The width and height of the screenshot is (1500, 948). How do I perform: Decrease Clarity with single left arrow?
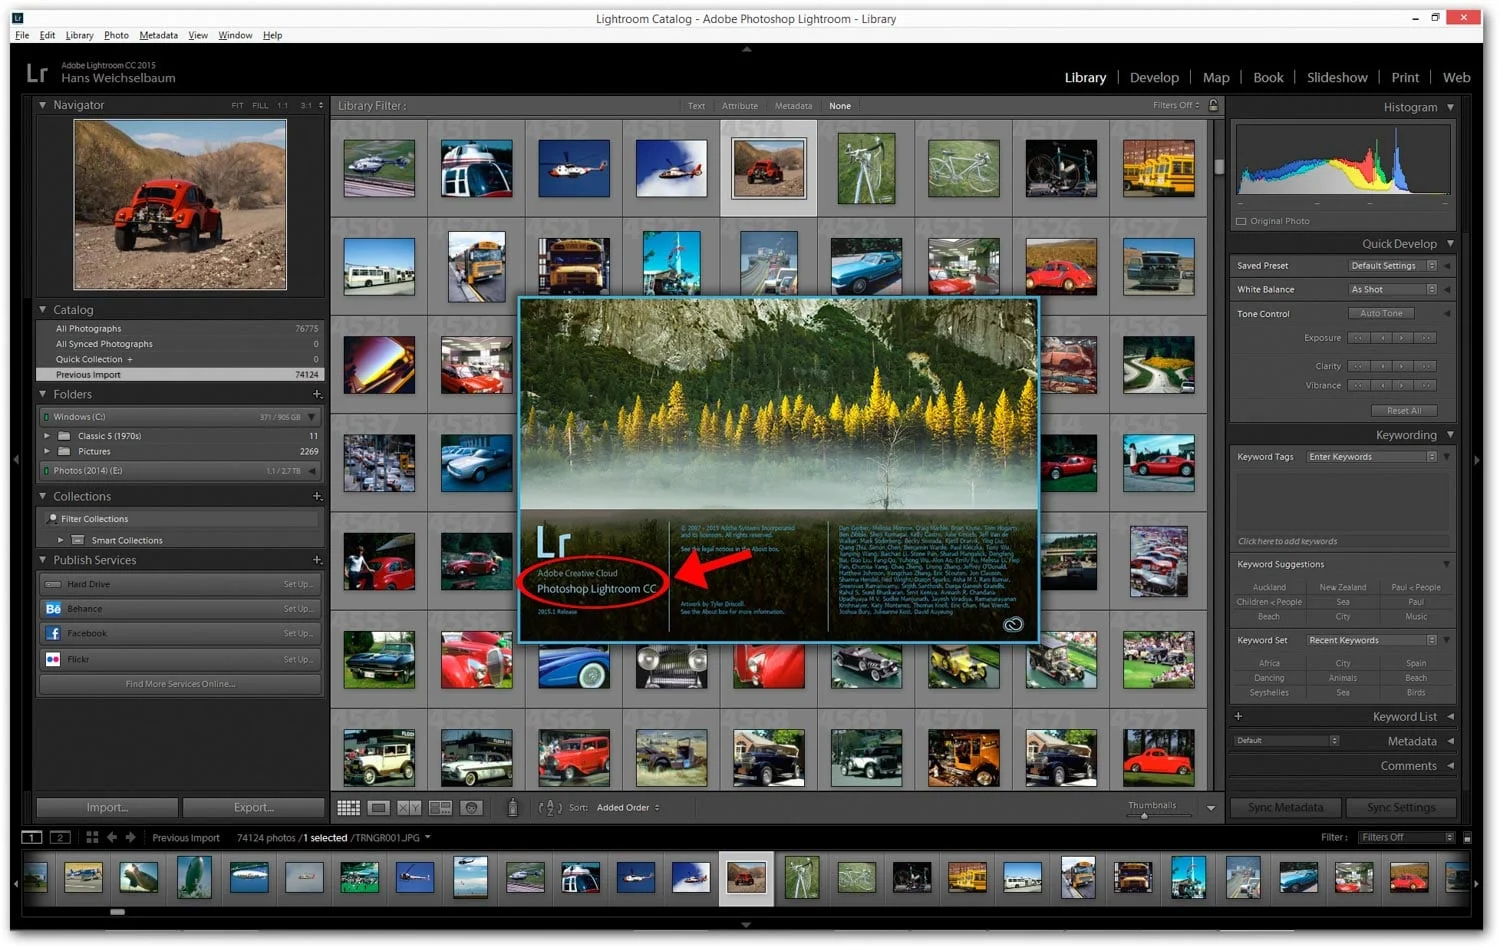(1381, 366)
